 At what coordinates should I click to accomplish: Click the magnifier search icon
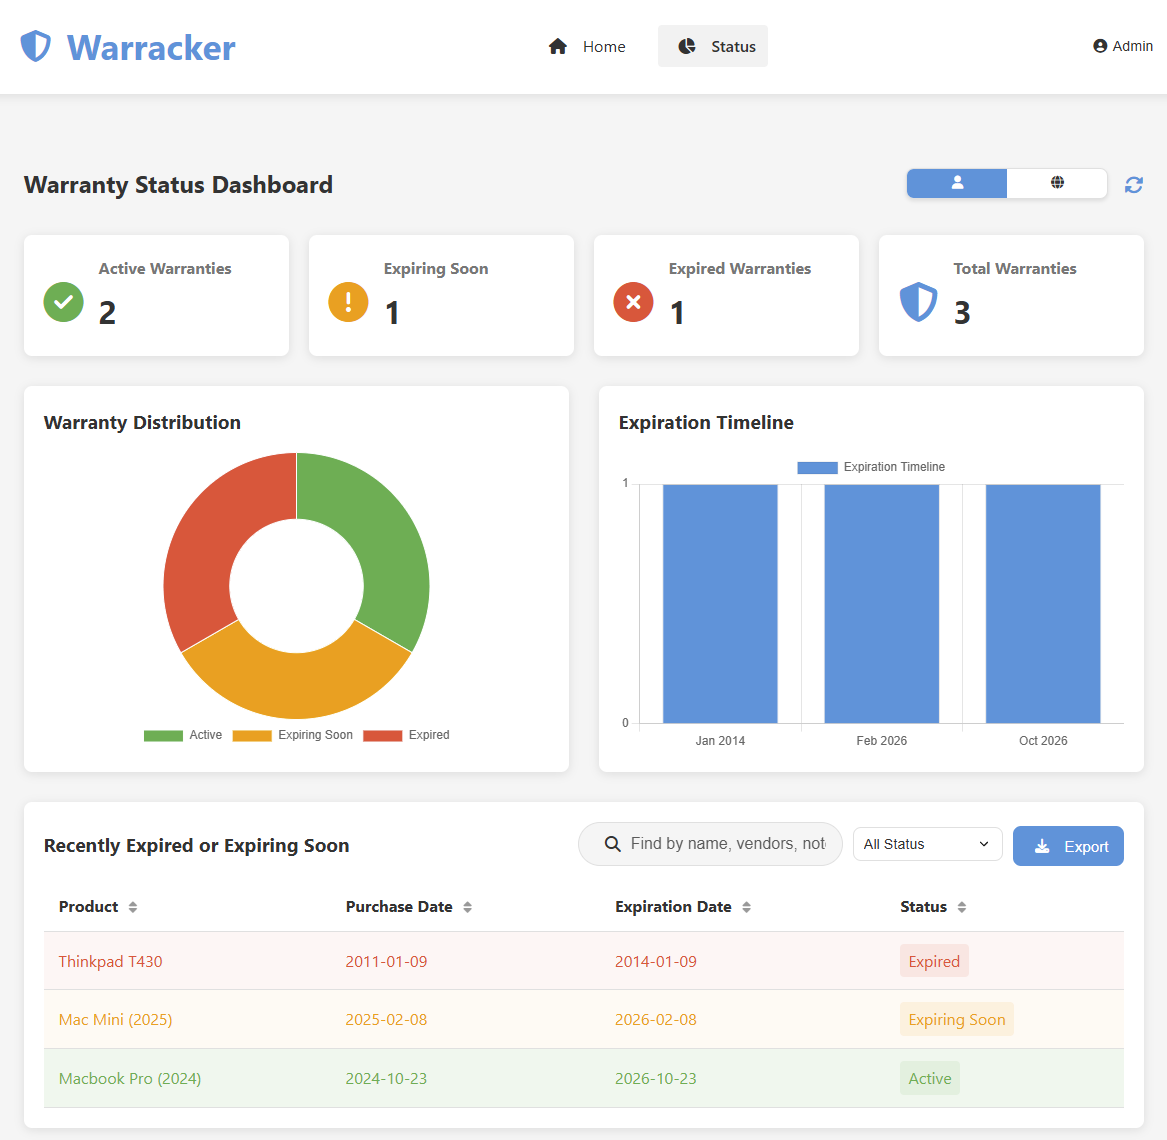(x=613, y=844)
